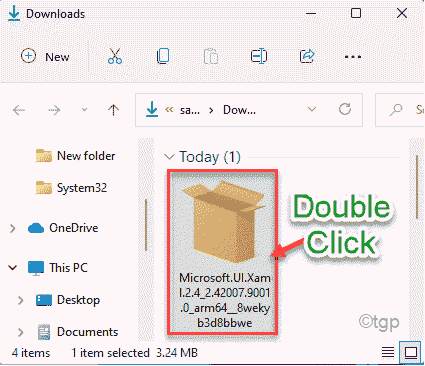The height and width of the screenshot is (366, 425).
Task: Maximize the Downloads window
Action: [x=356, y=13]
